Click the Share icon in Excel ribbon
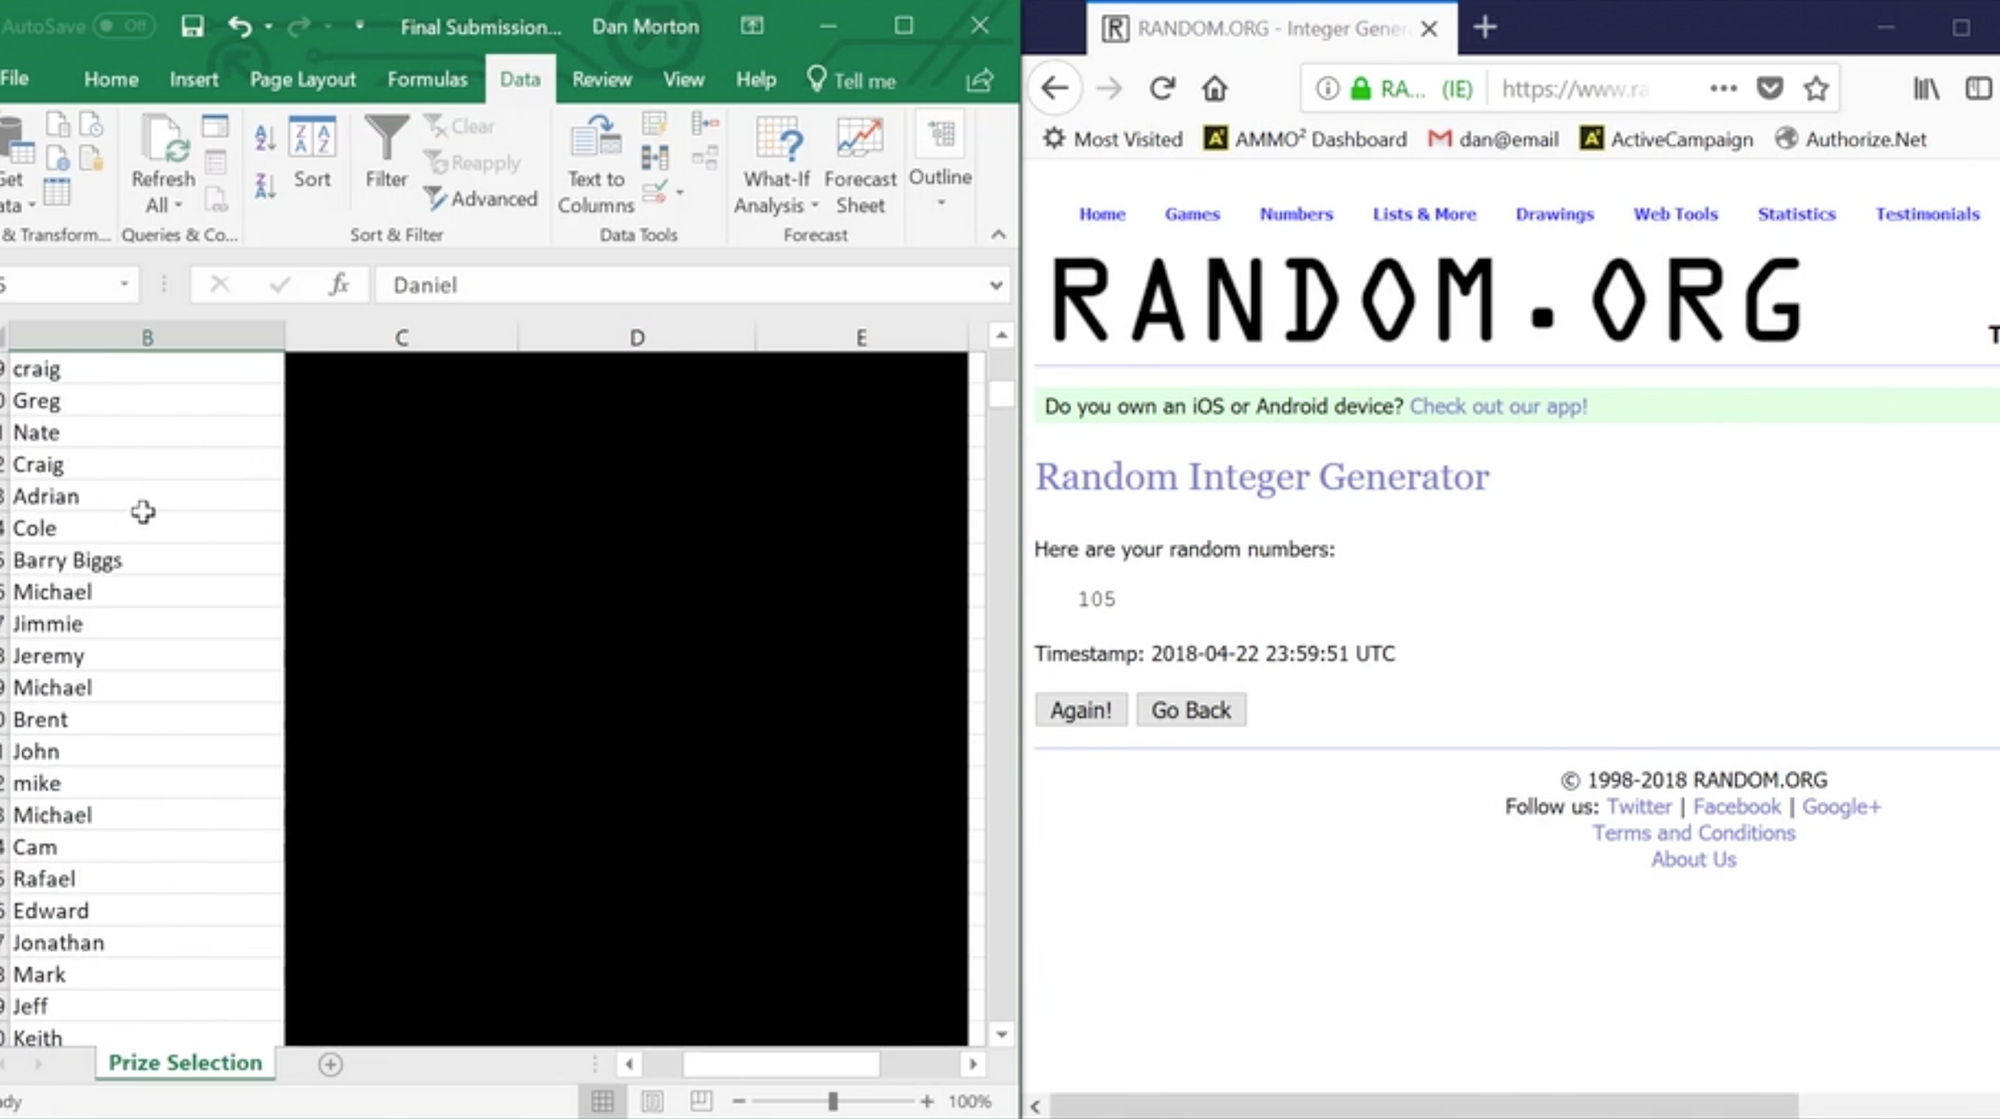Image resolution: width=2000 pixels, height=1119 pixels. click(x=979, y=80)
